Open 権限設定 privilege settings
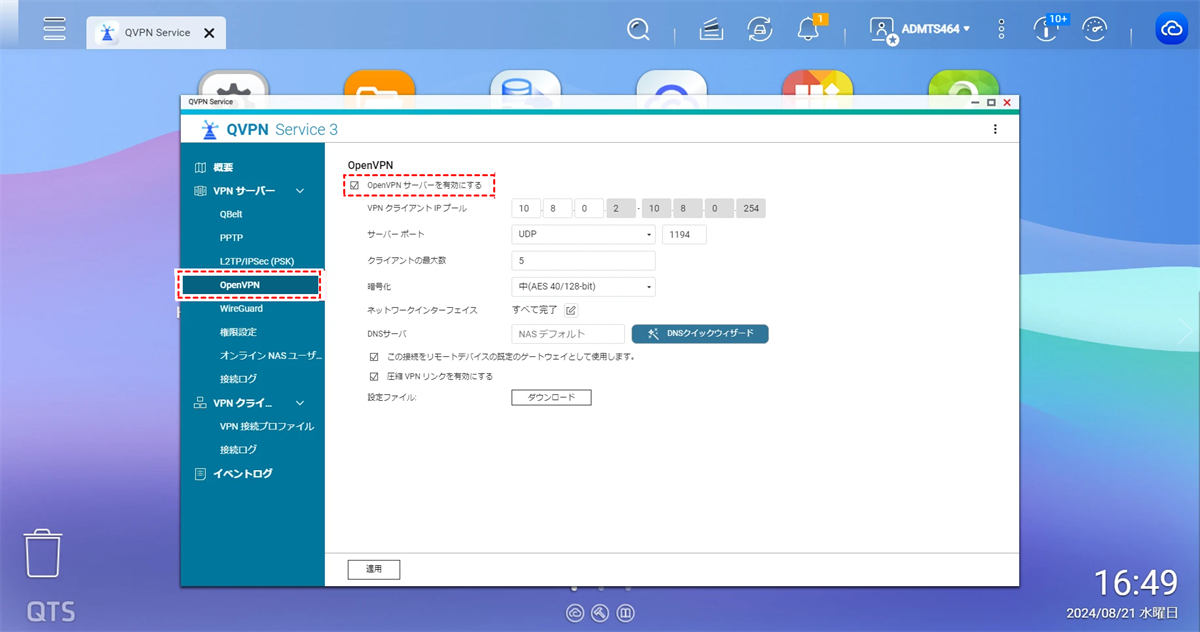This screenshot has height=632, width=1200. (238, 332)
